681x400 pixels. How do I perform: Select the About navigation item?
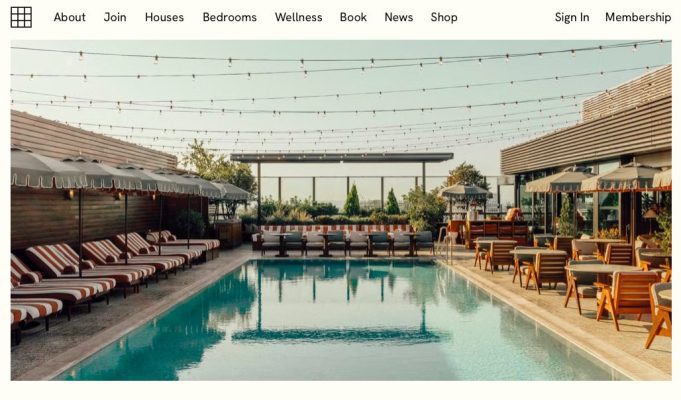pyautogui.click(x=69, y=17)
